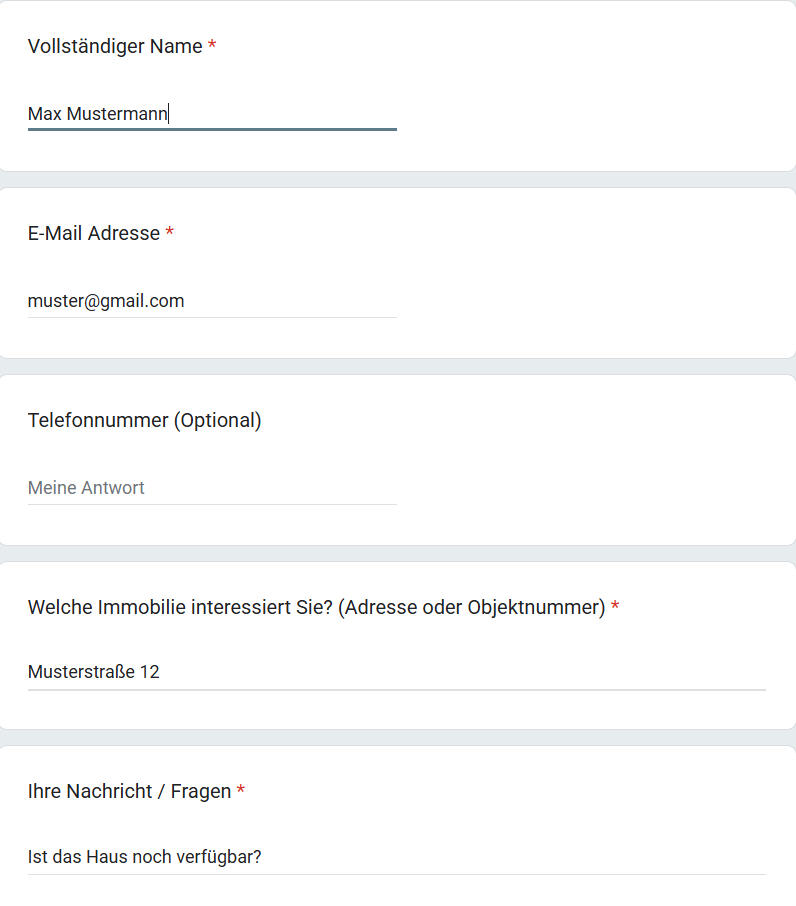Image resolution: width=796 pixels, height=906 pixels.
Task: Click the required asterisk after 'E-Mail Adresse'
Action: [170, 234]
